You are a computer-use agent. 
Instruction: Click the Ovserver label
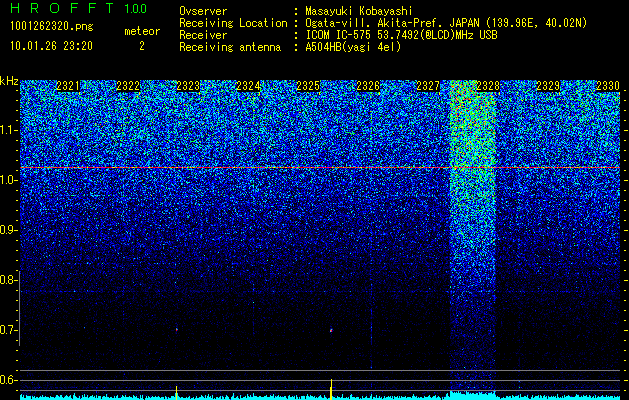point(203,11)
